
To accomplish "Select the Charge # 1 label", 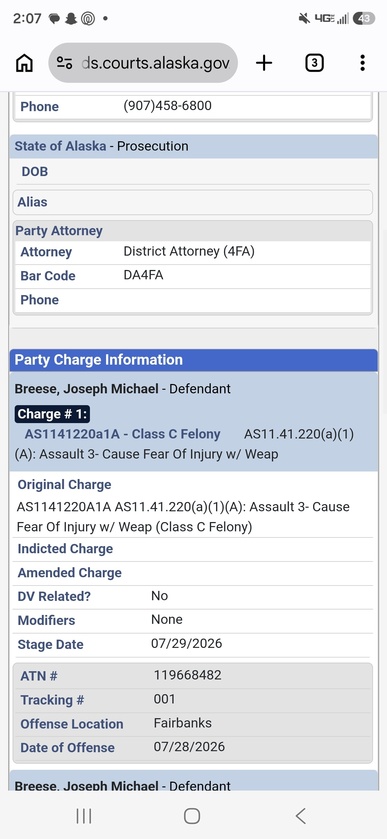I will [x=52, y=414].
